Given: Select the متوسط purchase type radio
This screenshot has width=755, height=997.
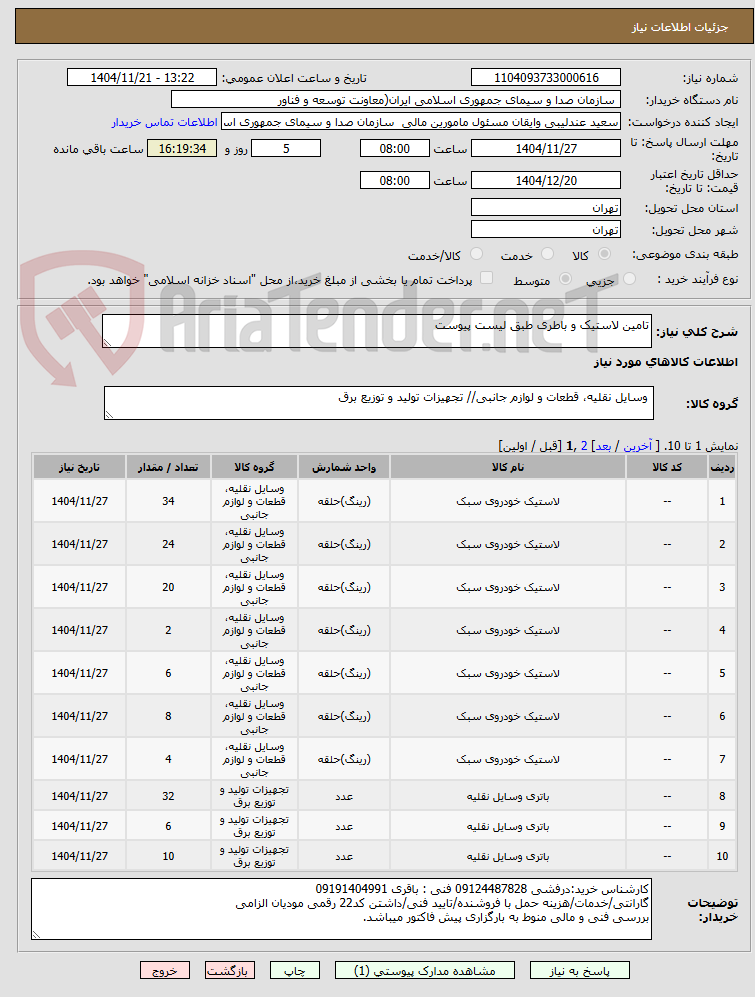Looking at the screenshot, I should (x=565, y=278).
